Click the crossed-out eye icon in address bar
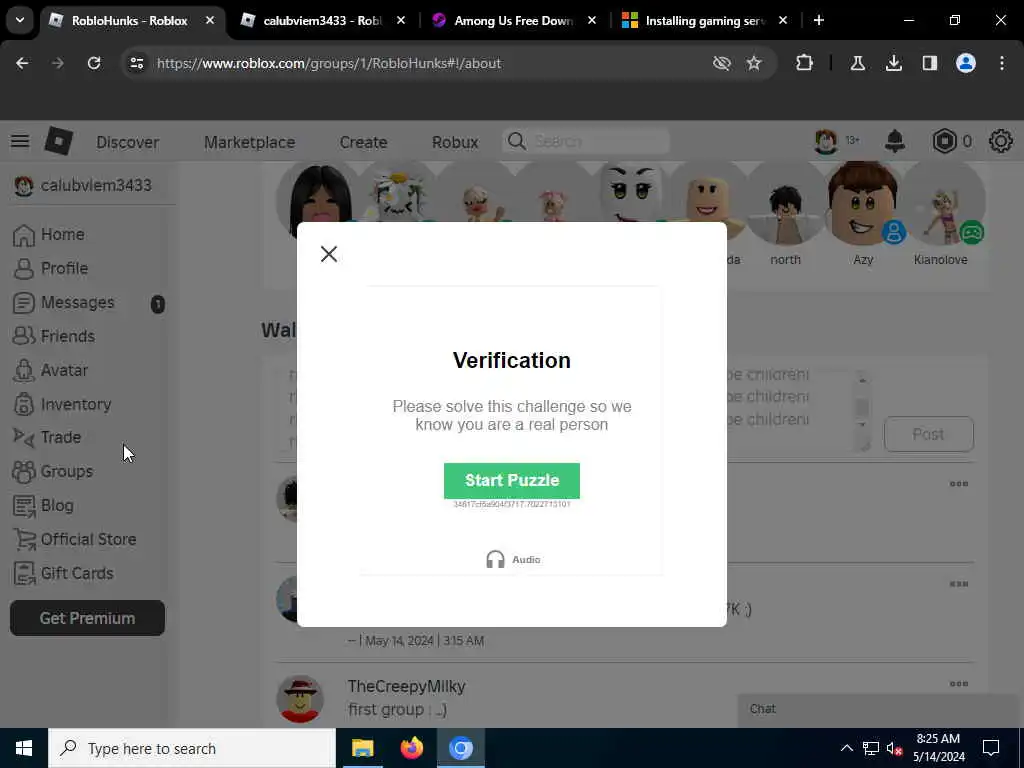1024x768 pixels. pos(722,63)
